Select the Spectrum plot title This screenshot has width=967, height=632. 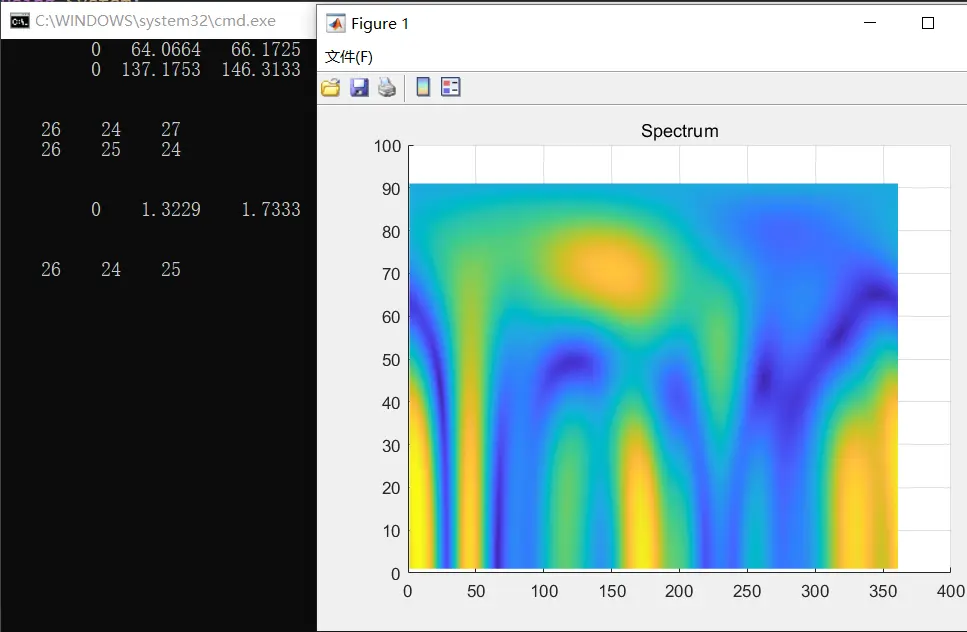680,131
